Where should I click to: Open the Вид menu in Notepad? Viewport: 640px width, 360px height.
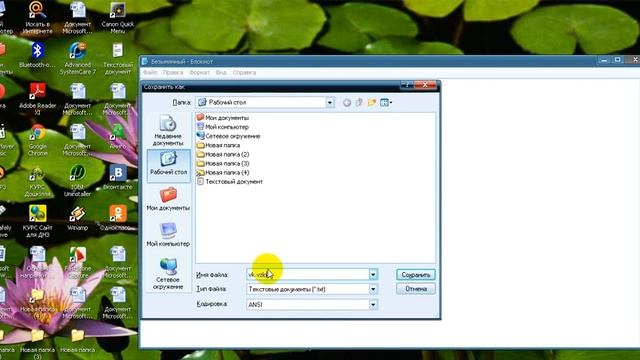221,72
